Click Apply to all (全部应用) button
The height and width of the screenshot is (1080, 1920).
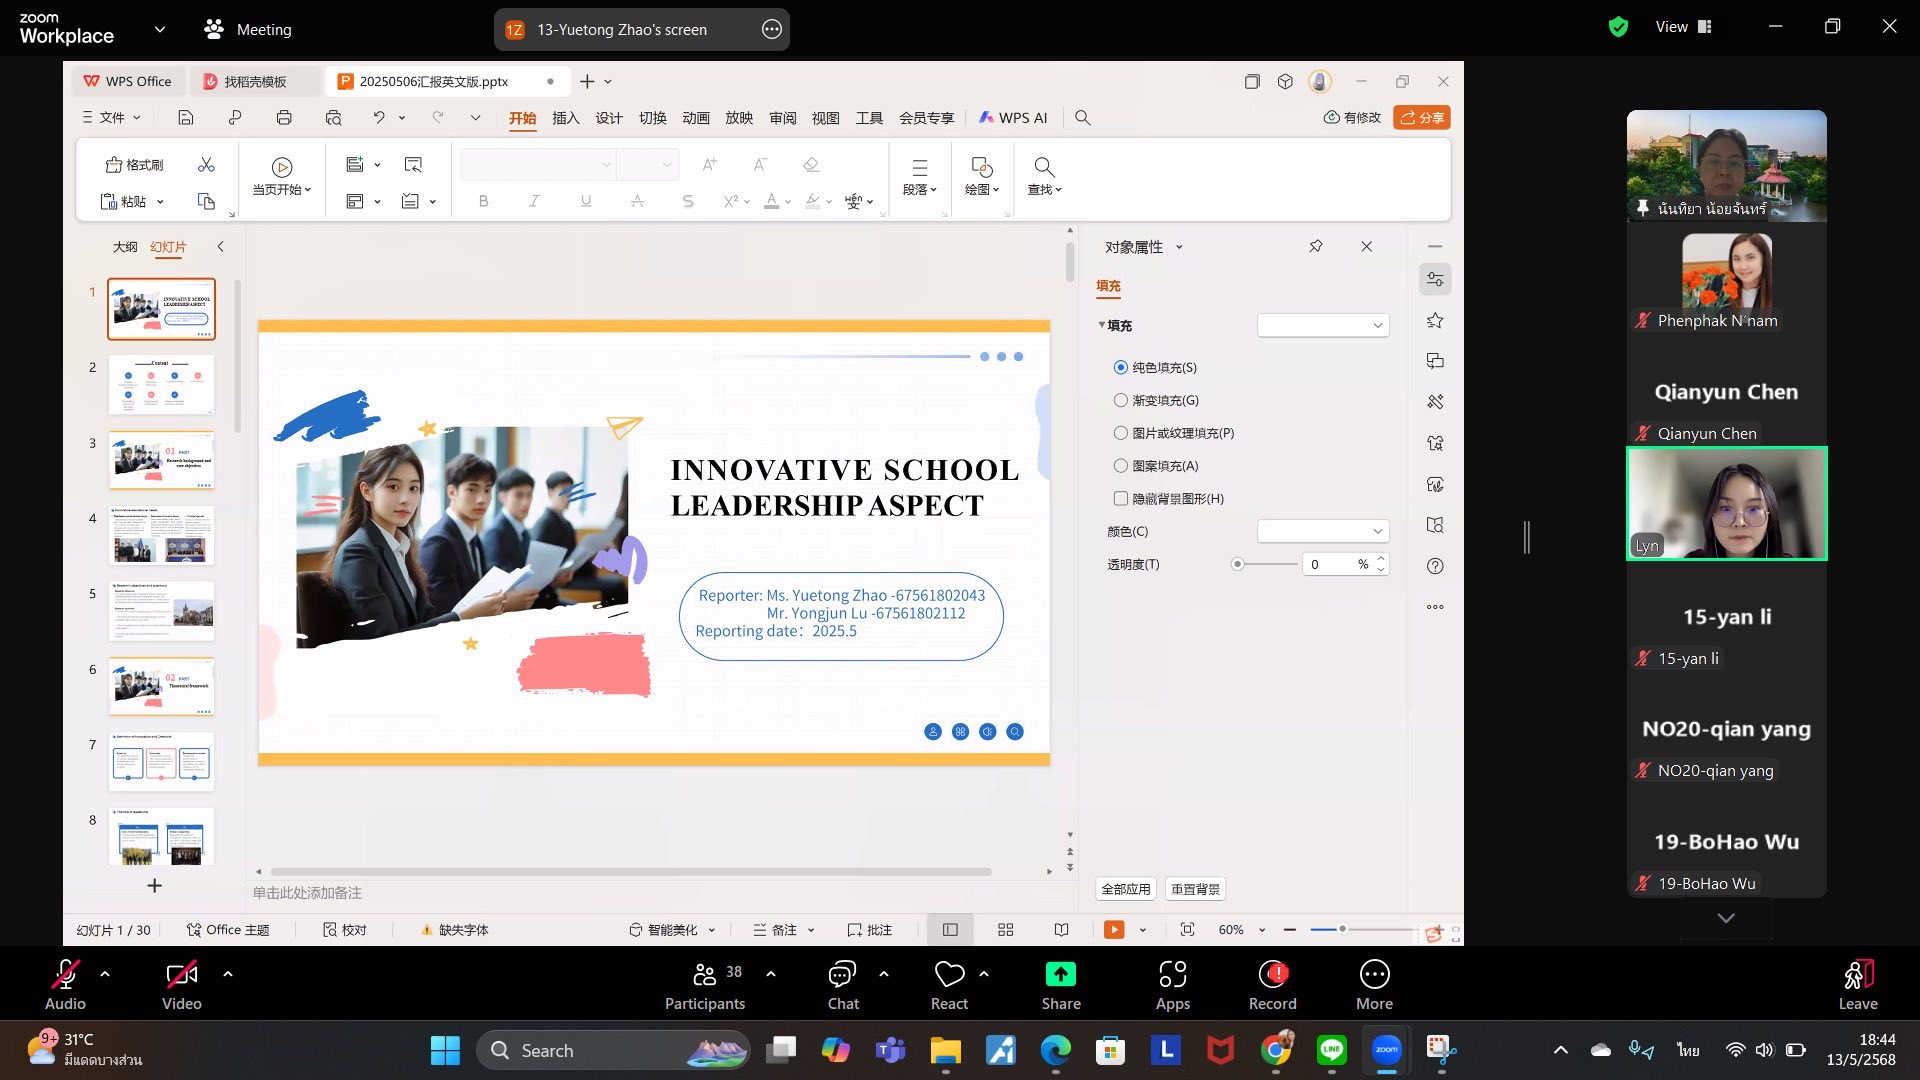pyautogui.click(x=1126, y=889)
